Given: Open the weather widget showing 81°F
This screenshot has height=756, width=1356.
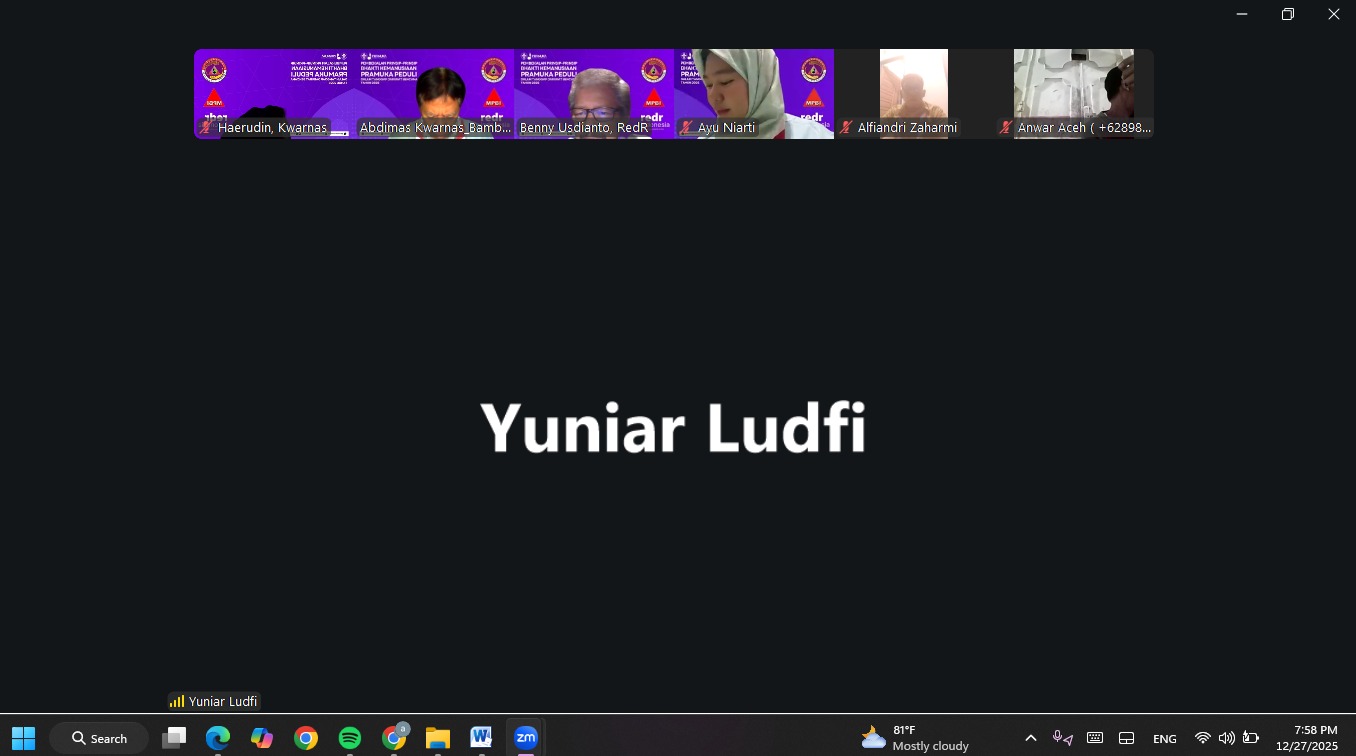Looking at the screenshot, I should pos(915,738).
